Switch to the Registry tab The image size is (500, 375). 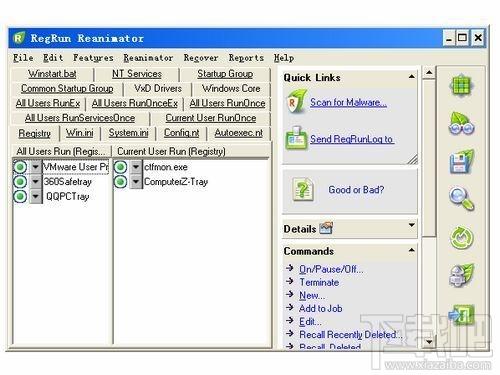point(35,133)
